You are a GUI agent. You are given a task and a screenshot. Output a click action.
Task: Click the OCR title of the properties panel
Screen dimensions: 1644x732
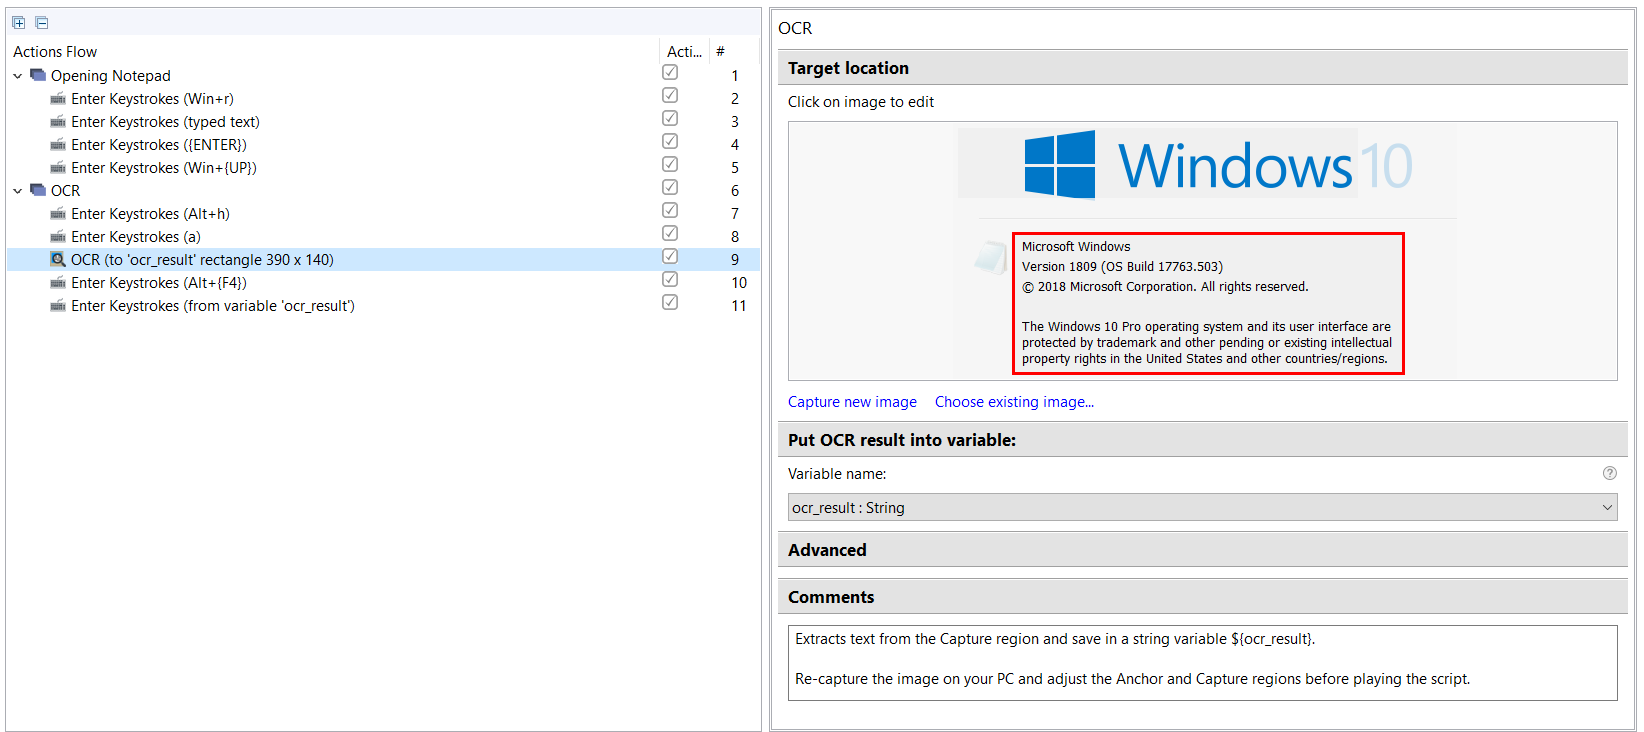pyautogui.click(x=795, y=28)
